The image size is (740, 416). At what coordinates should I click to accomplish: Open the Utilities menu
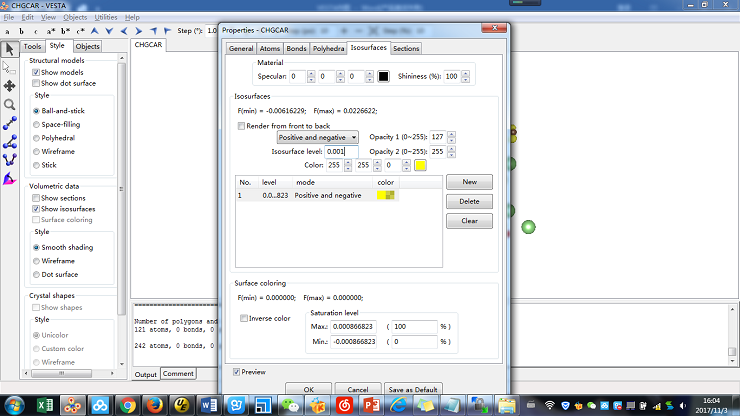tap(105, 18)
